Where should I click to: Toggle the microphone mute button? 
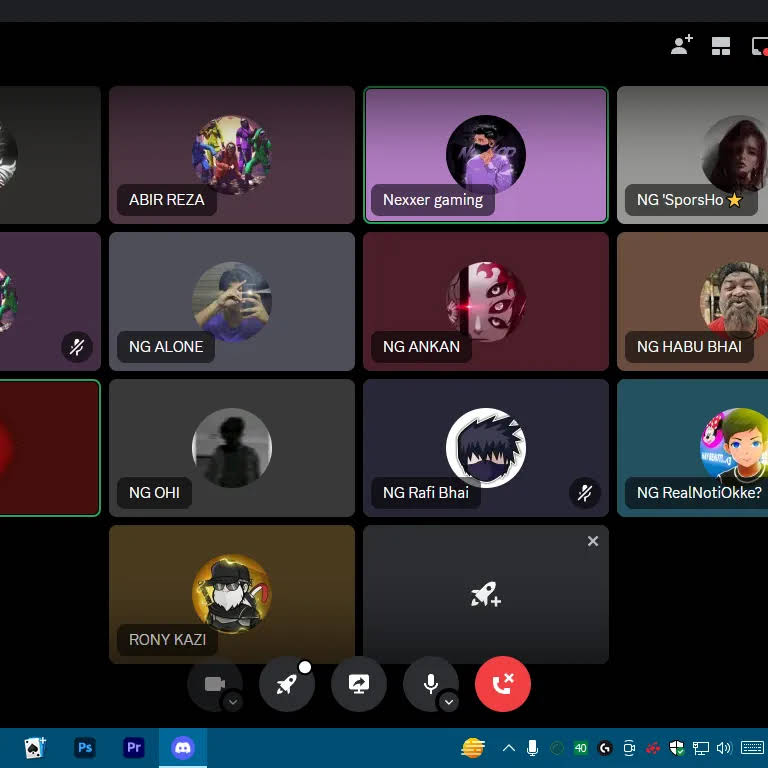click(x=429, y=683)
